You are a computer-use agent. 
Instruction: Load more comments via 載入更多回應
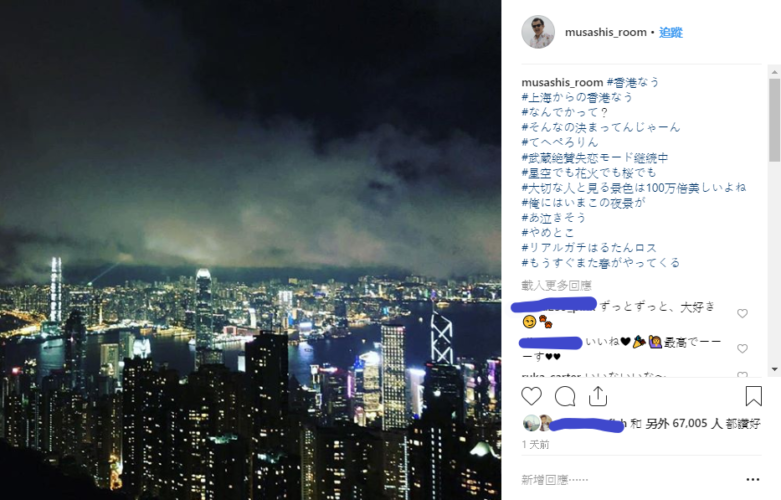point(556,285)
